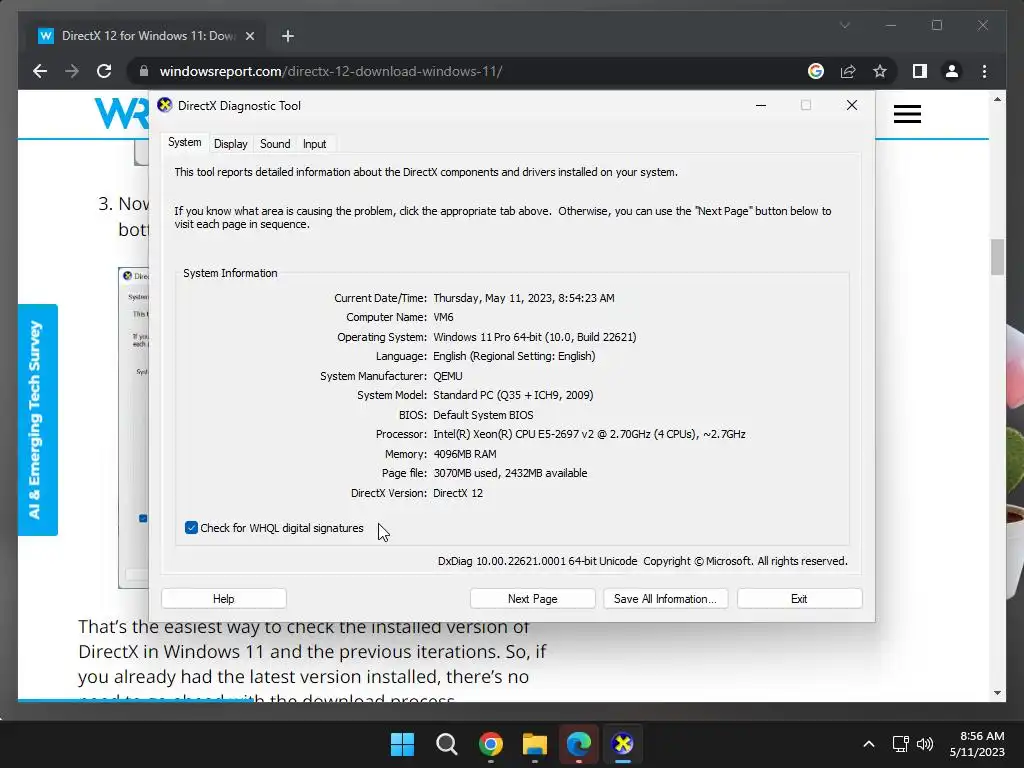Click the Computer Name value VM6
Screen dimensions: 1024x768
point(443,317)
